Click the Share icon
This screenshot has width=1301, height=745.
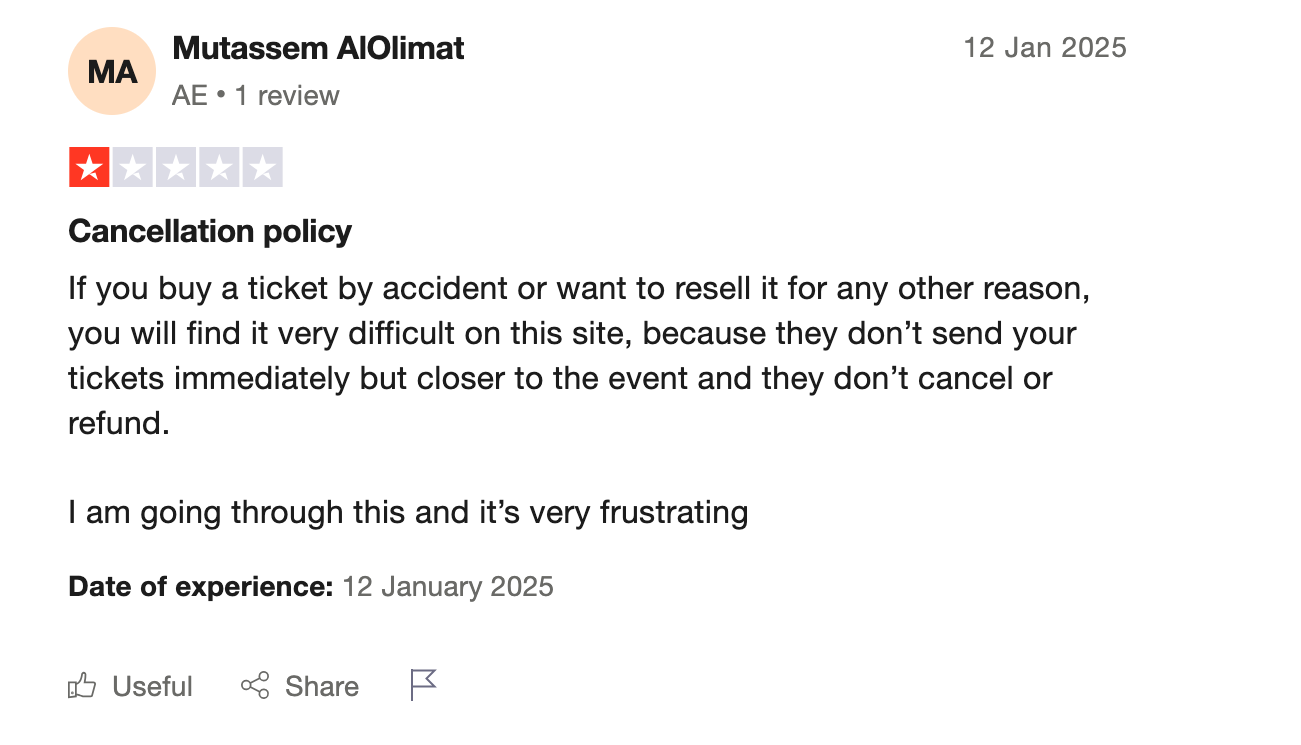[x=256, y=686]
